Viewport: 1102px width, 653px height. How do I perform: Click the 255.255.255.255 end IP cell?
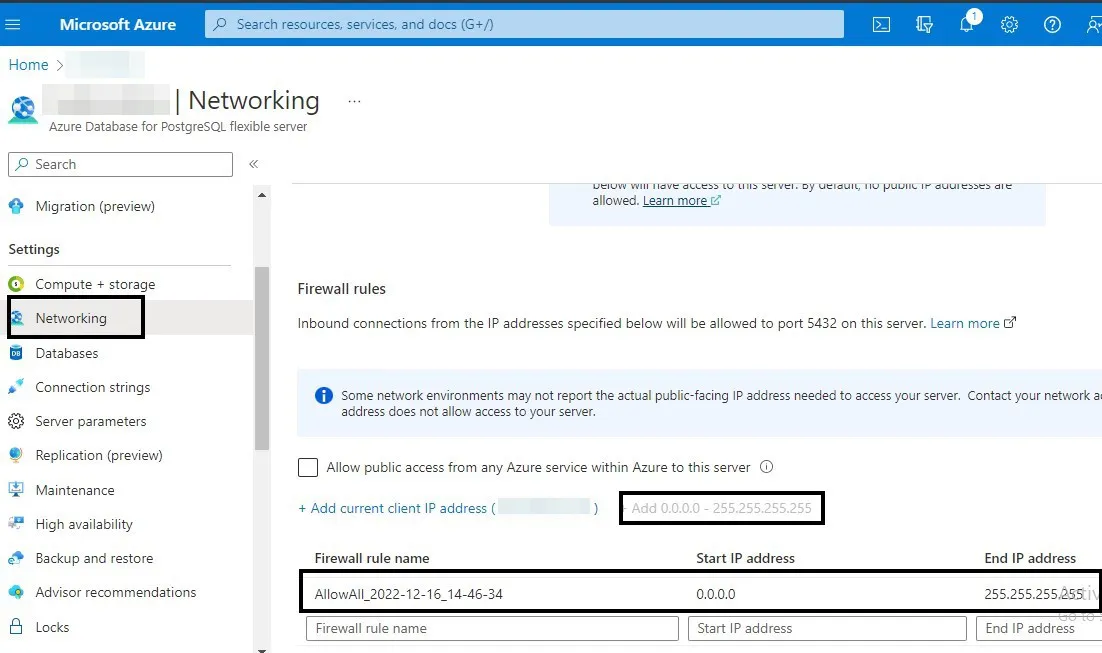(x=1034, y=594)
